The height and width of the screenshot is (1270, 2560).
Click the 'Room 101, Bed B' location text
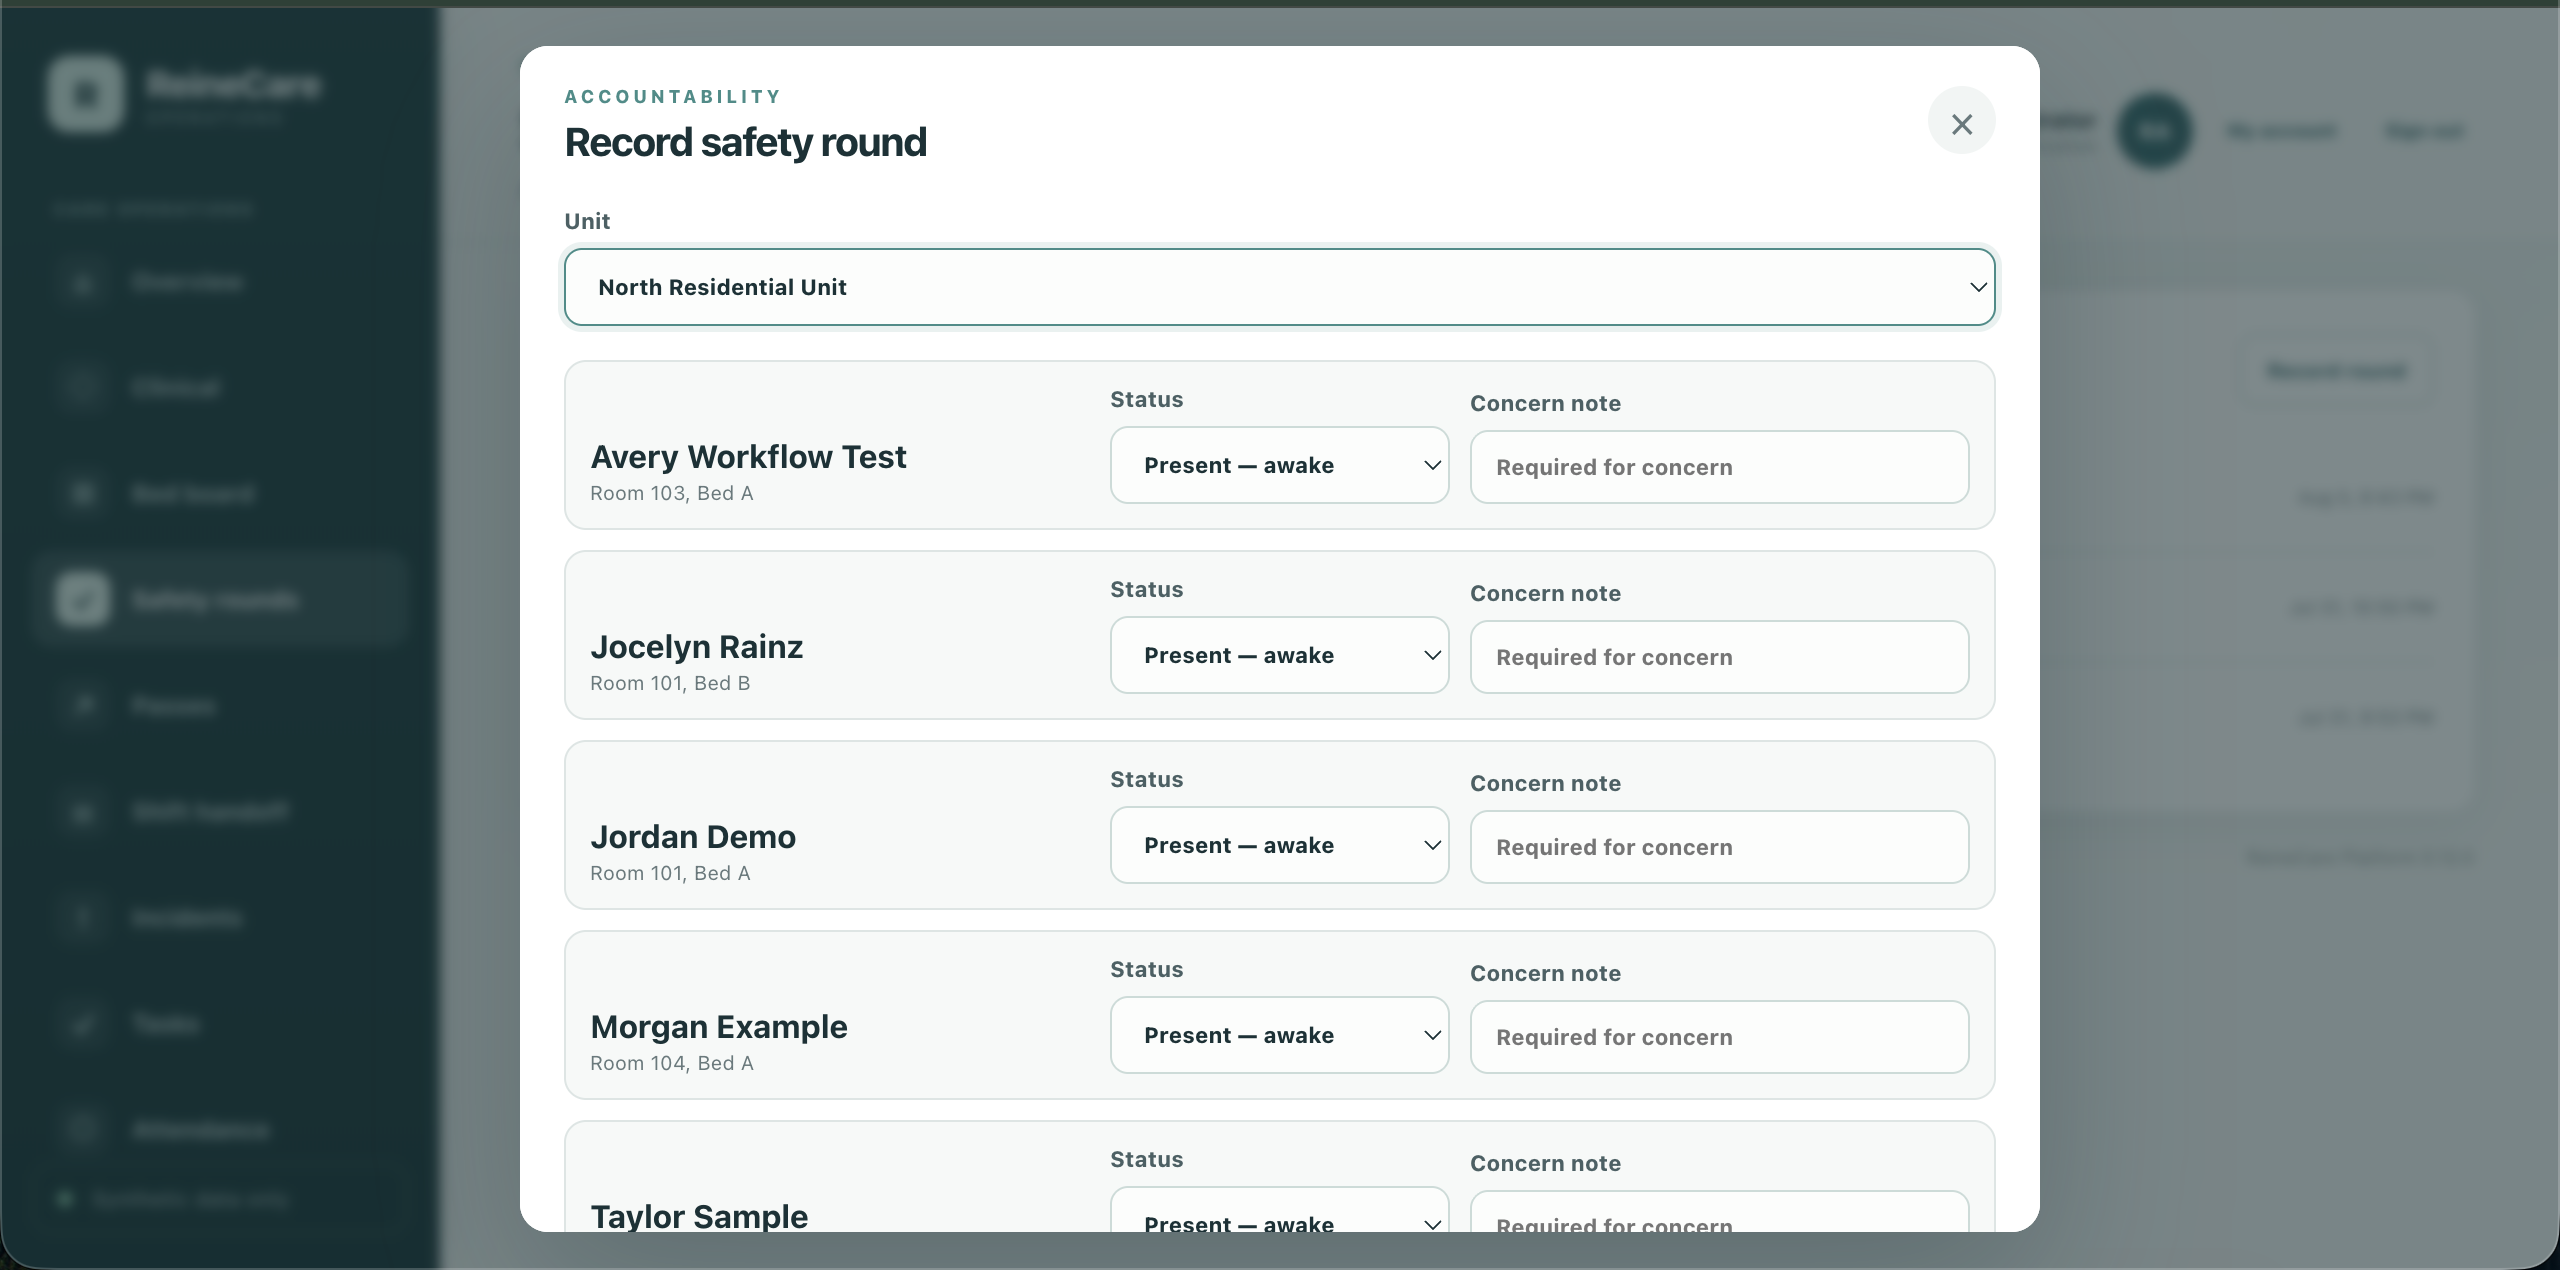670,683
